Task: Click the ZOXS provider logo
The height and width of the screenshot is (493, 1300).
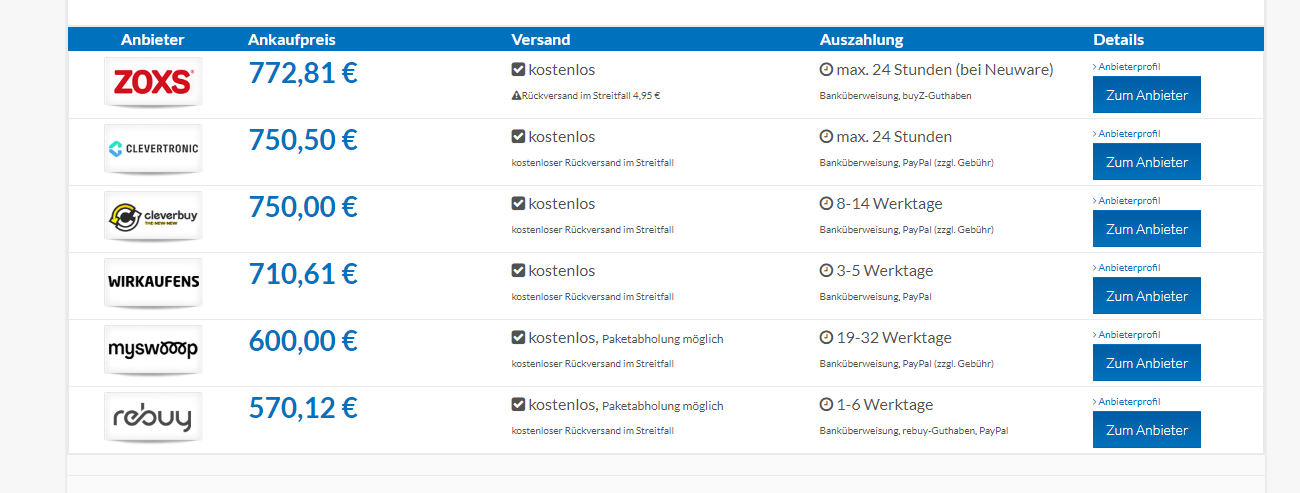Action: 153,82
